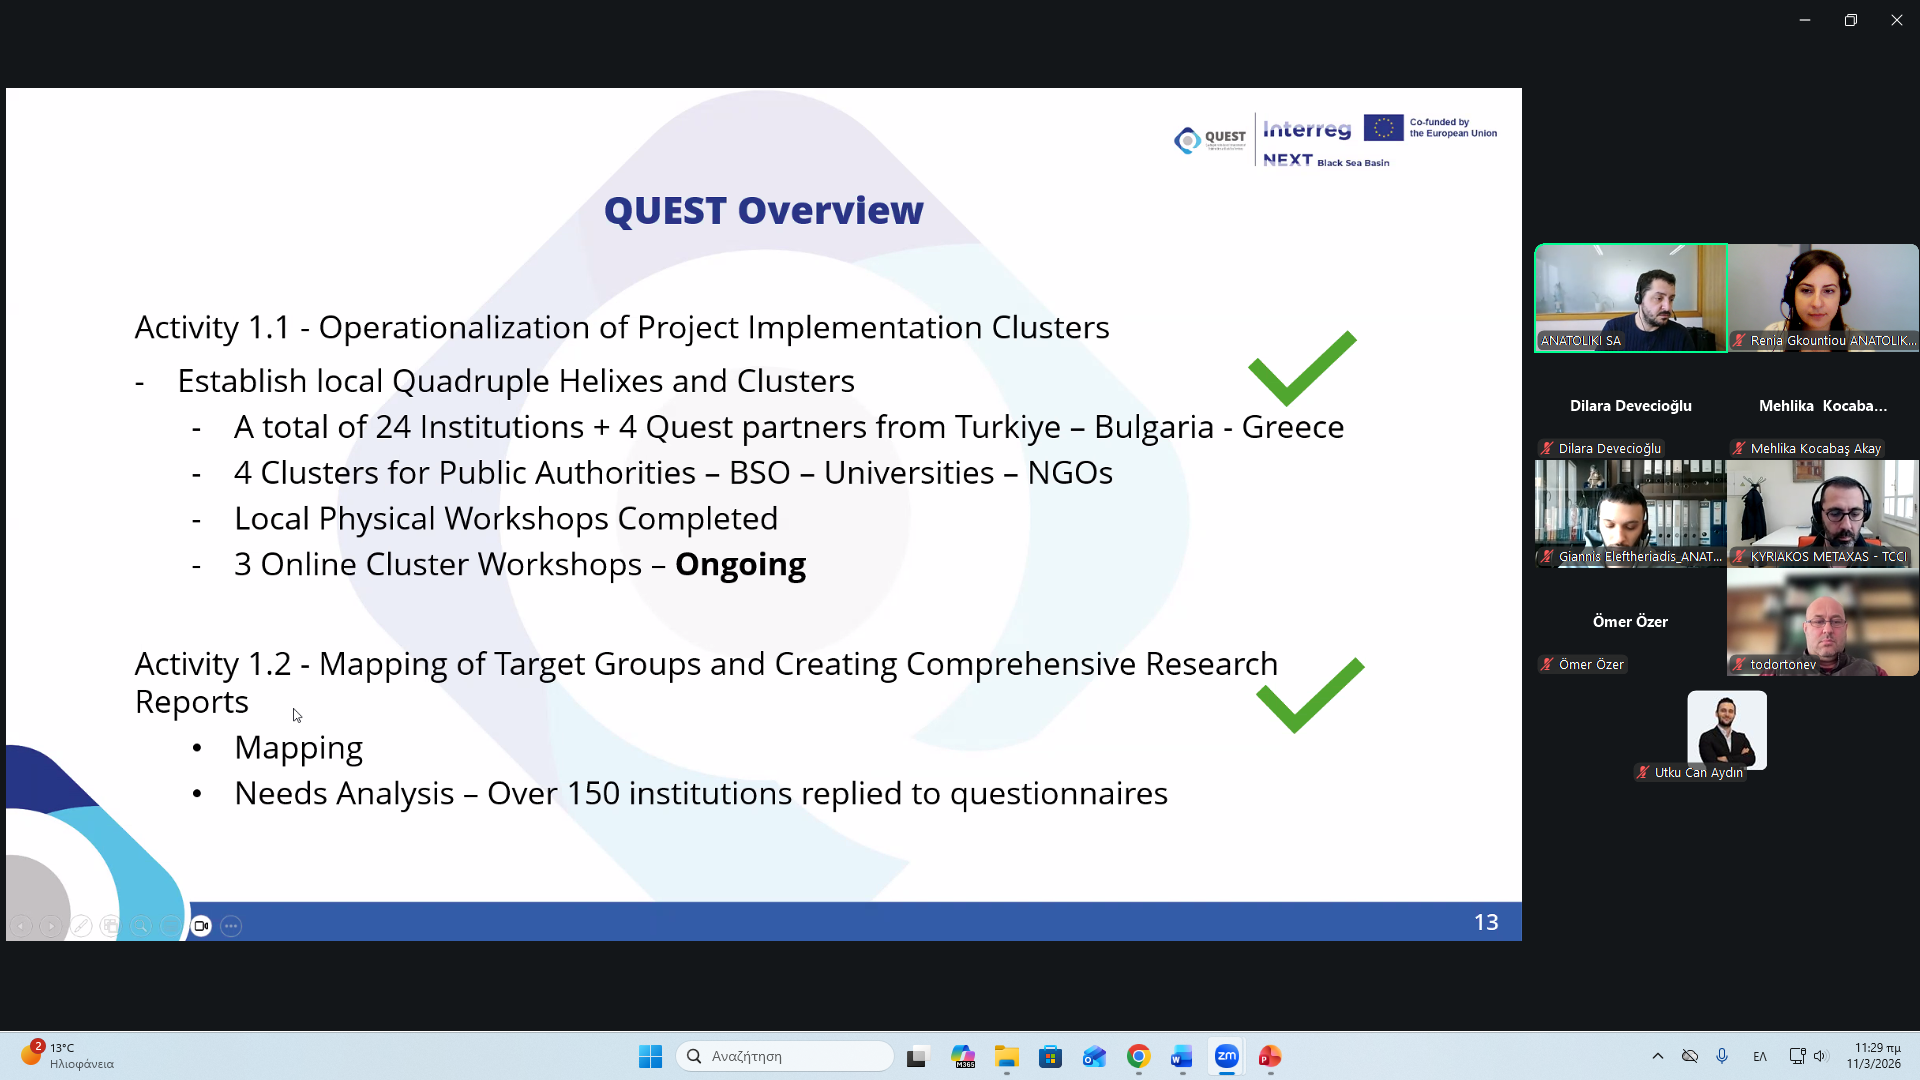Viewport: 1920px width, 1080px height.
Task: Click the microphone icon in system tray
Action: click(1722, 1056)
